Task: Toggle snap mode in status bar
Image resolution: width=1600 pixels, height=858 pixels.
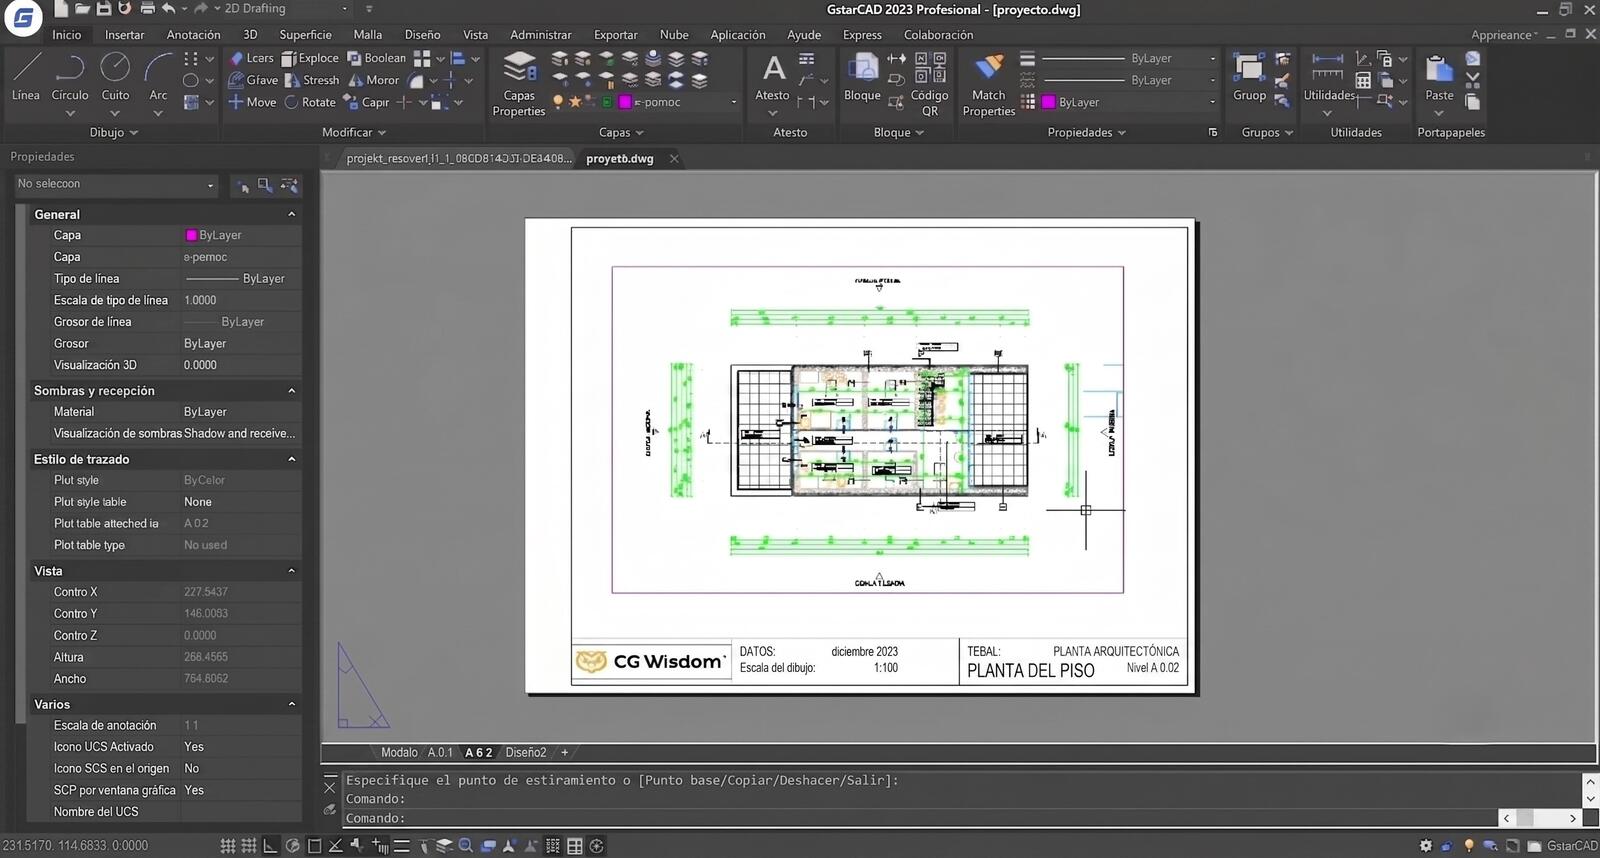Action: (249, 846)
